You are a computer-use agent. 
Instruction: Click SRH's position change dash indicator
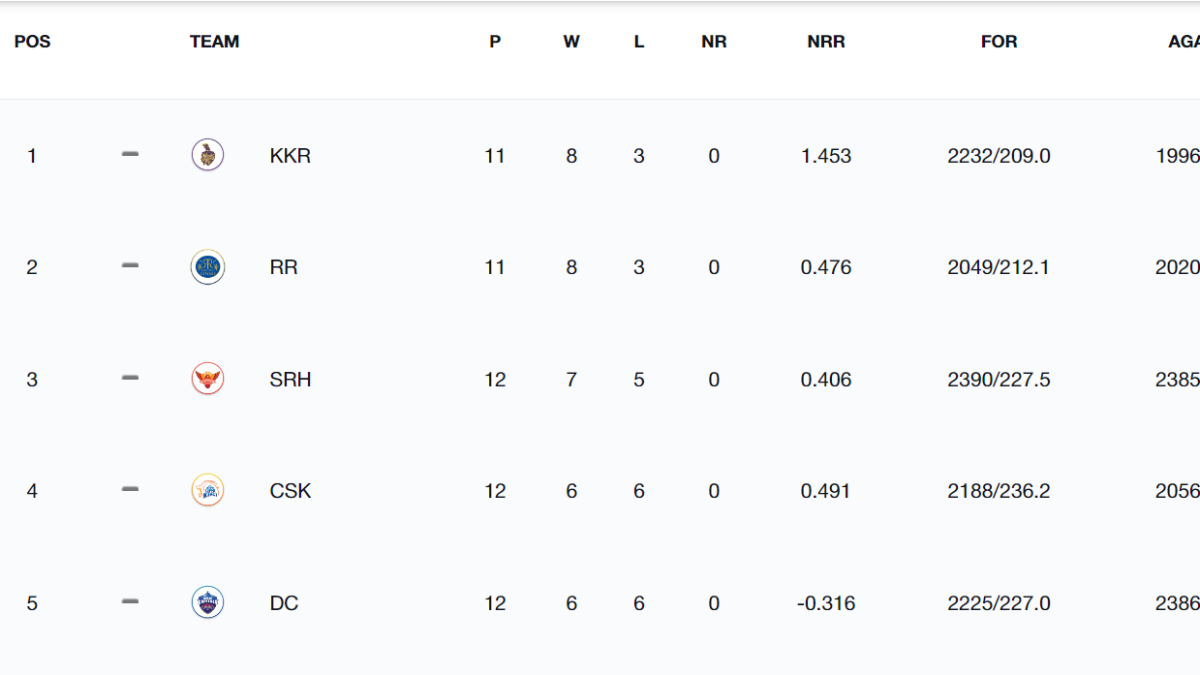(x=130, y=379)
